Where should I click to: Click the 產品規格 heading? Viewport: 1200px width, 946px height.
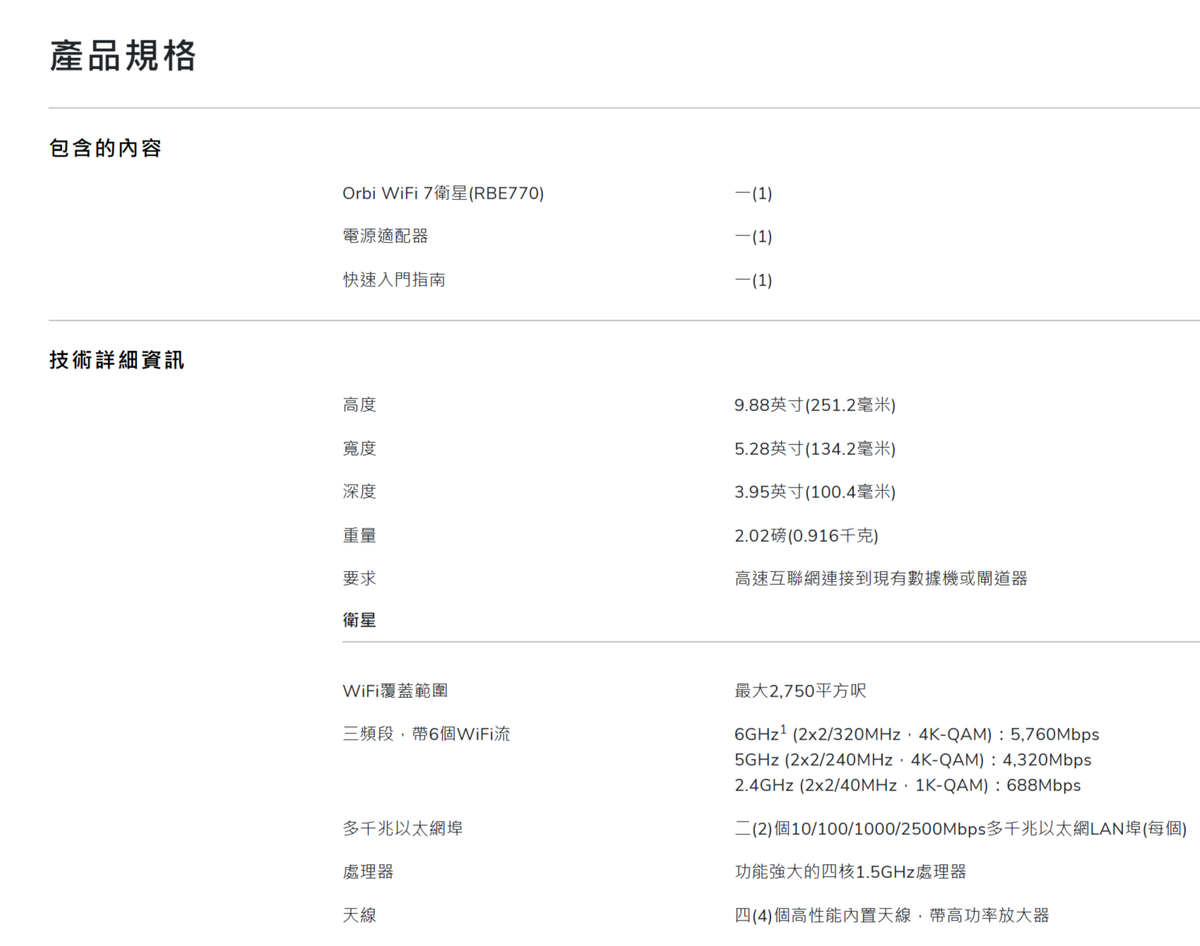point(123,56)
